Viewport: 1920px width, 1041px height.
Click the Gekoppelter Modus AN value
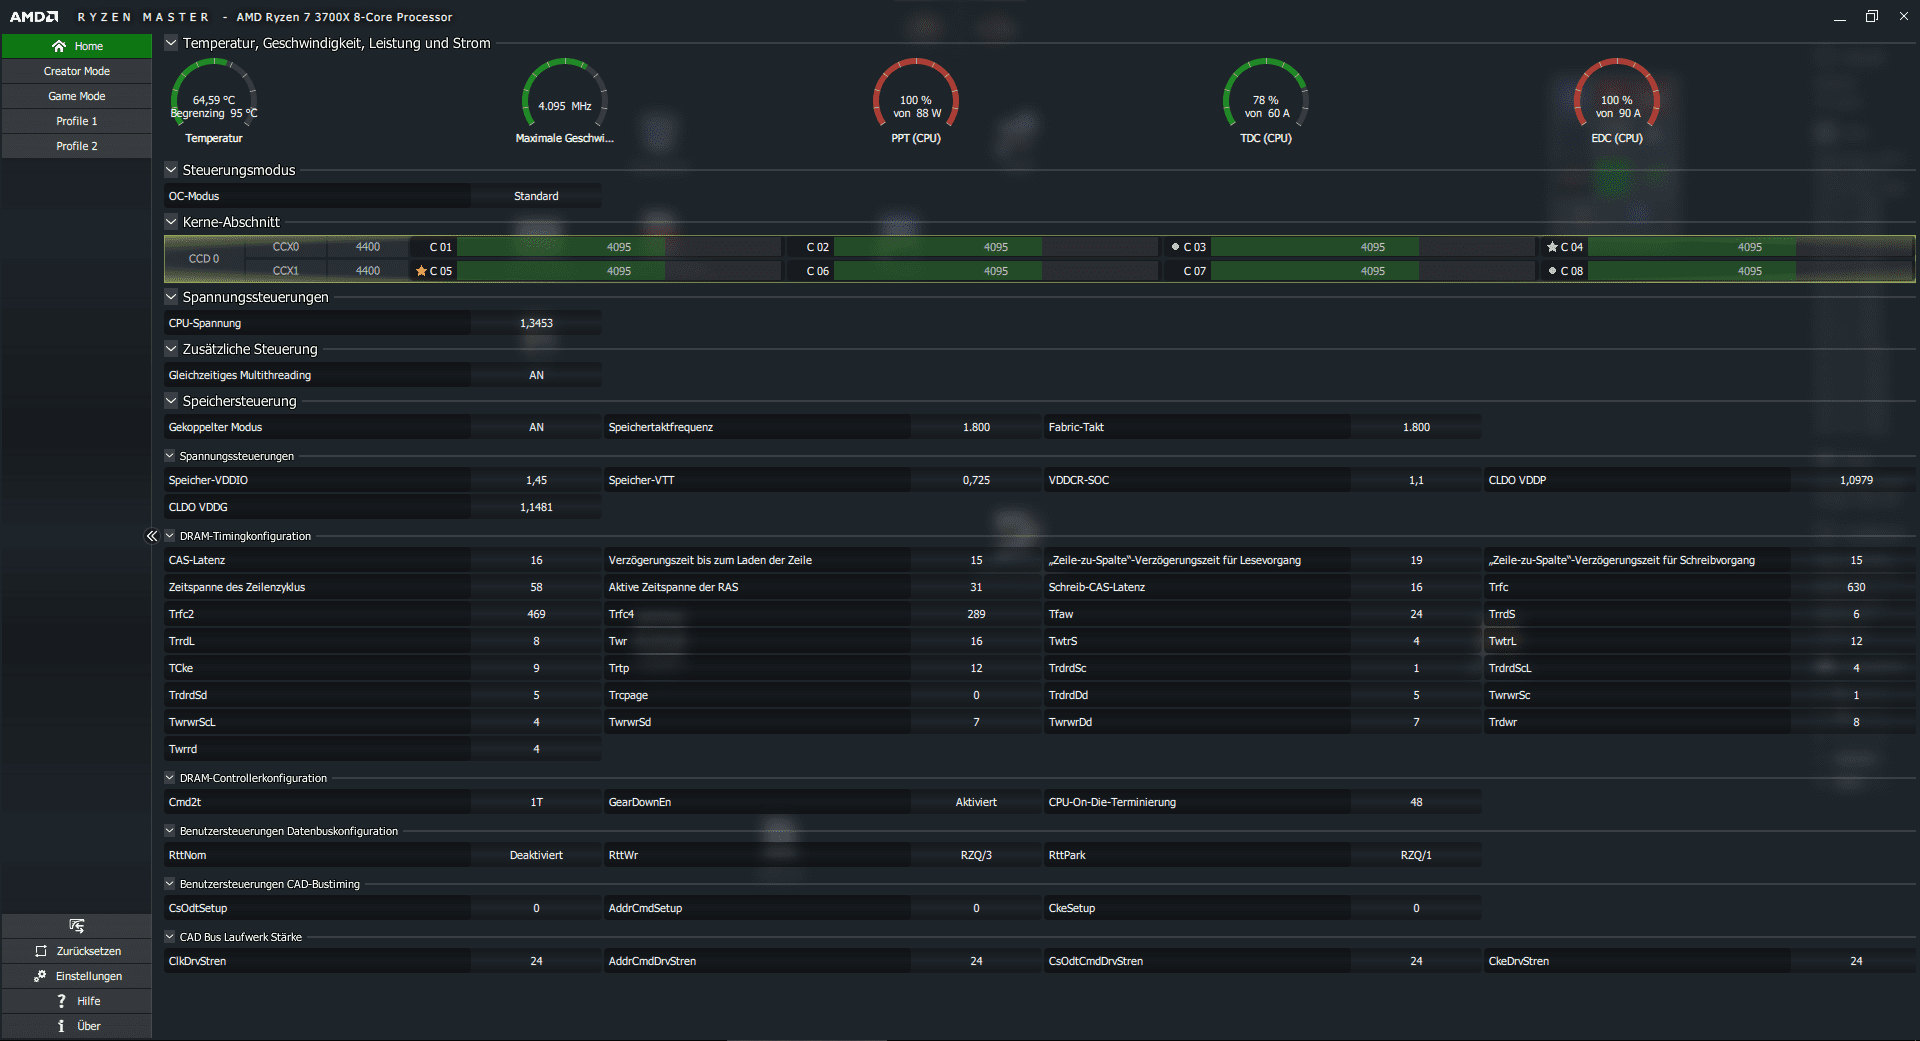click(536, 427)
